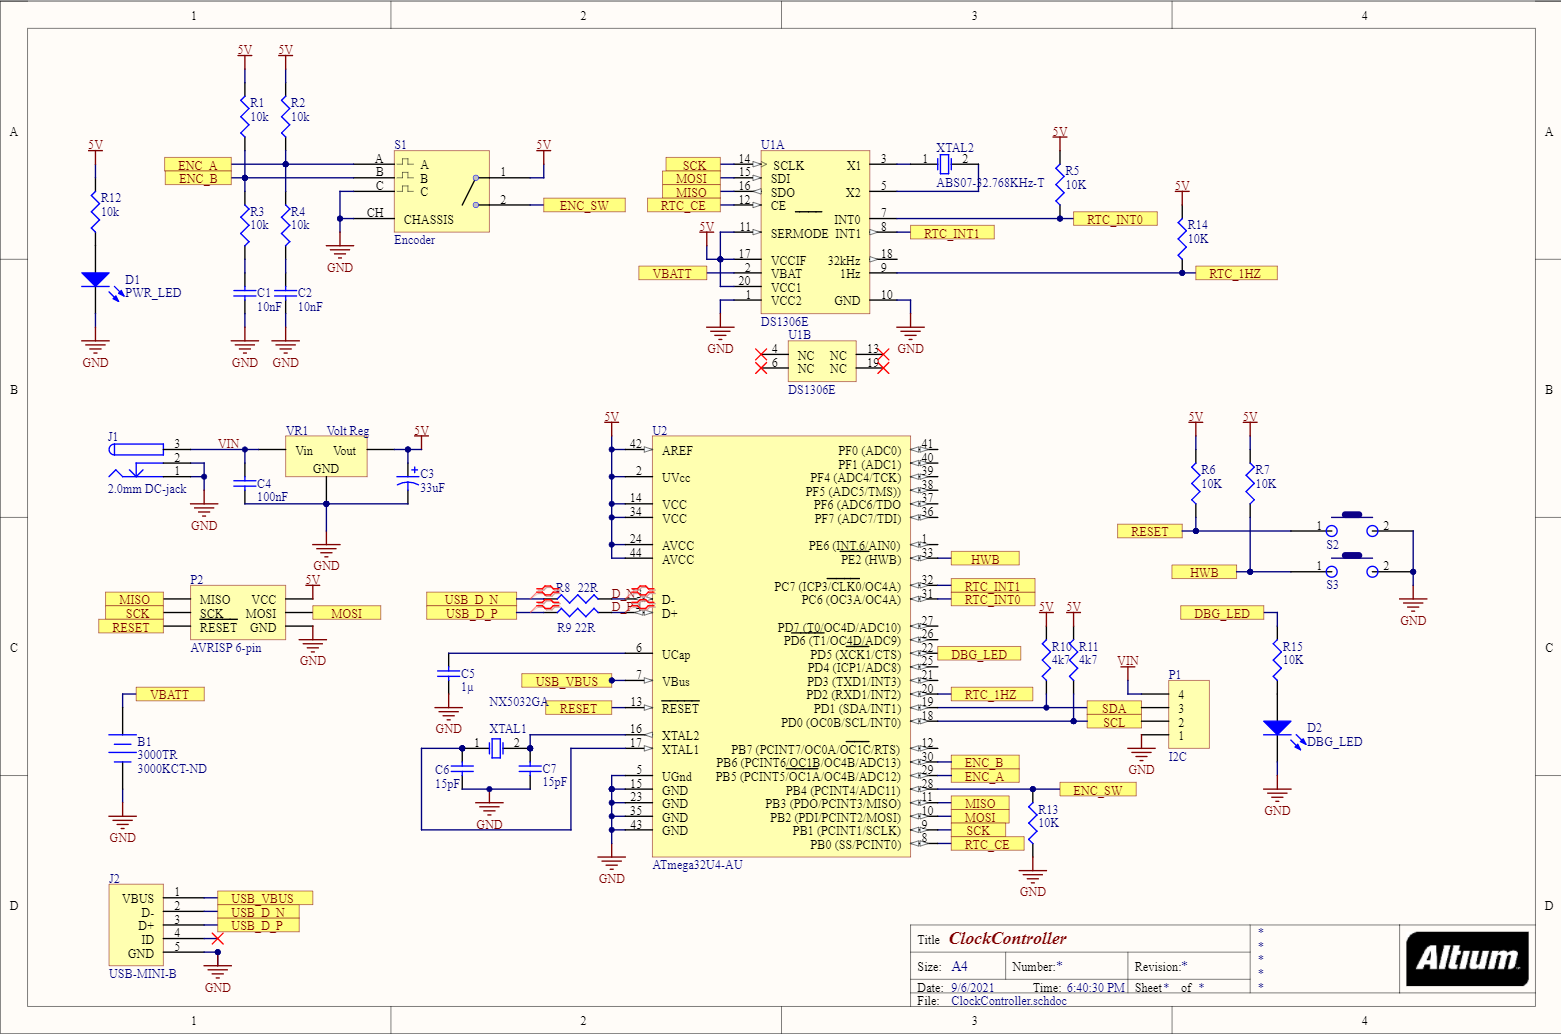1561x1034 pixels.
Task: Select resistor R1 10k
Action: click(244, 116)
